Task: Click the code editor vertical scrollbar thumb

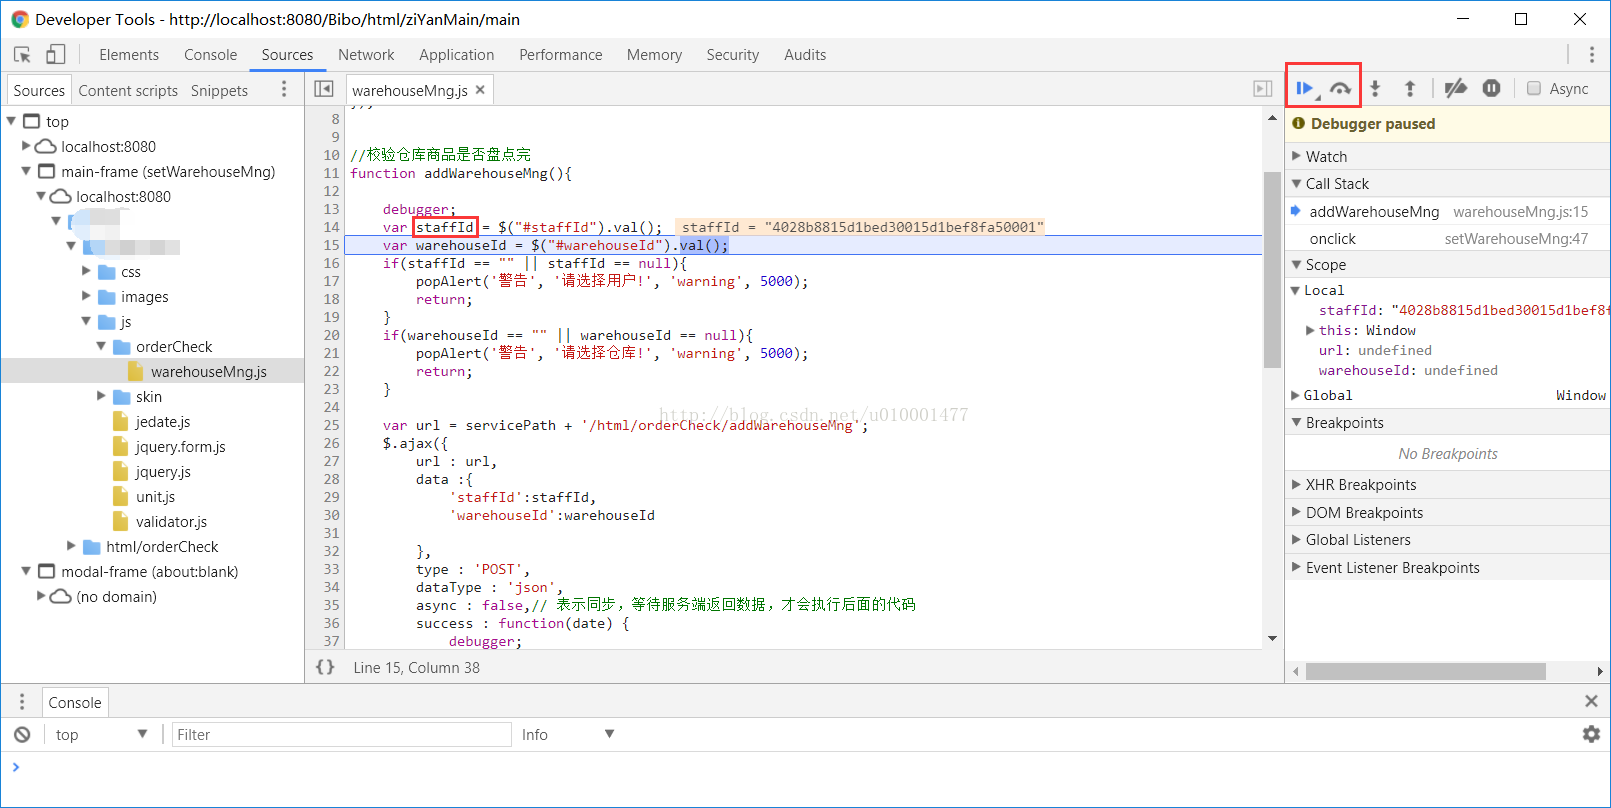Action: coord(1272,270)
